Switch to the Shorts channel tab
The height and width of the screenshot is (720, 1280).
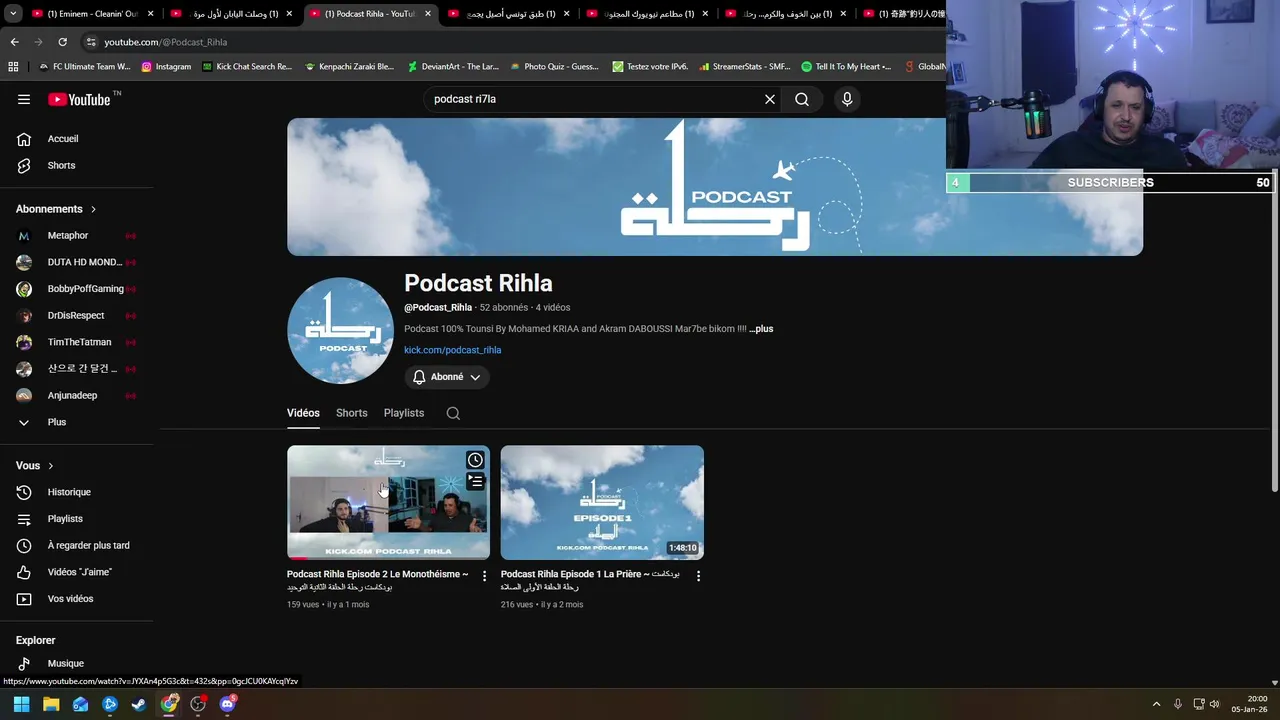tap(352, 413)
